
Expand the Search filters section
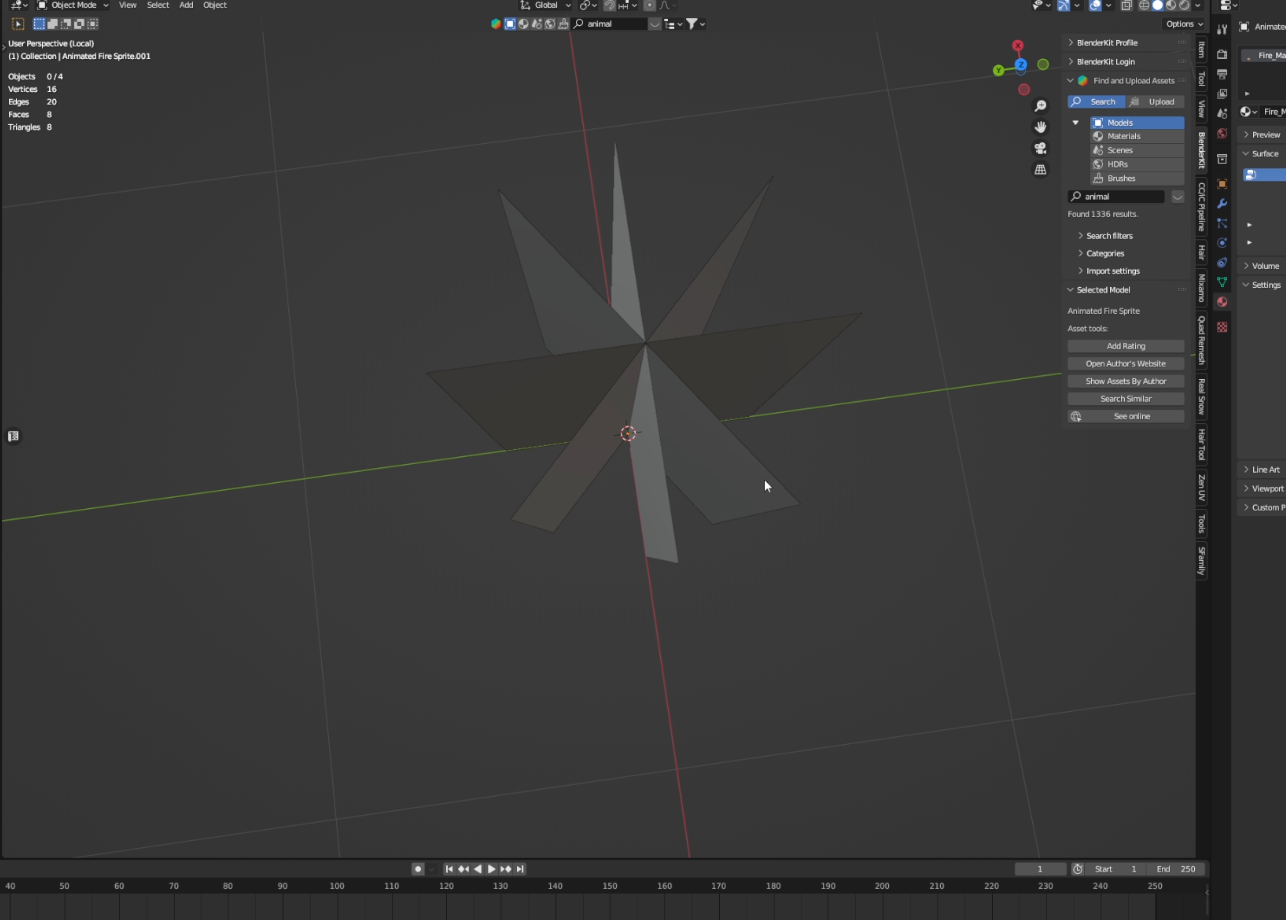(x=1109, y=236)
